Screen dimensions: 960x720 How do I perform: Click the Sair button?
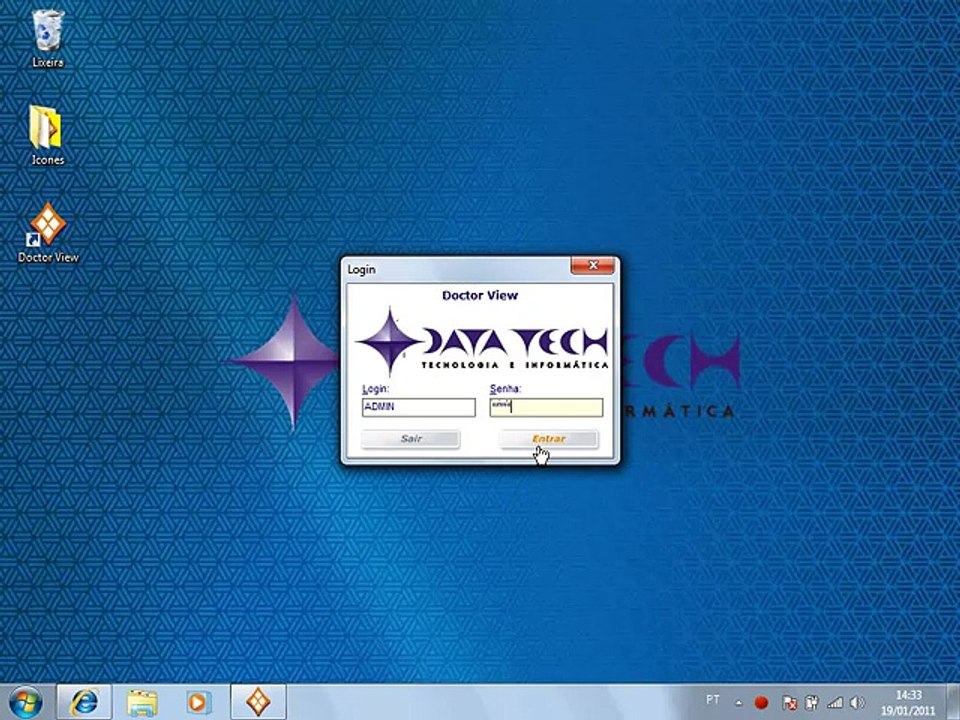click(411, 439)
